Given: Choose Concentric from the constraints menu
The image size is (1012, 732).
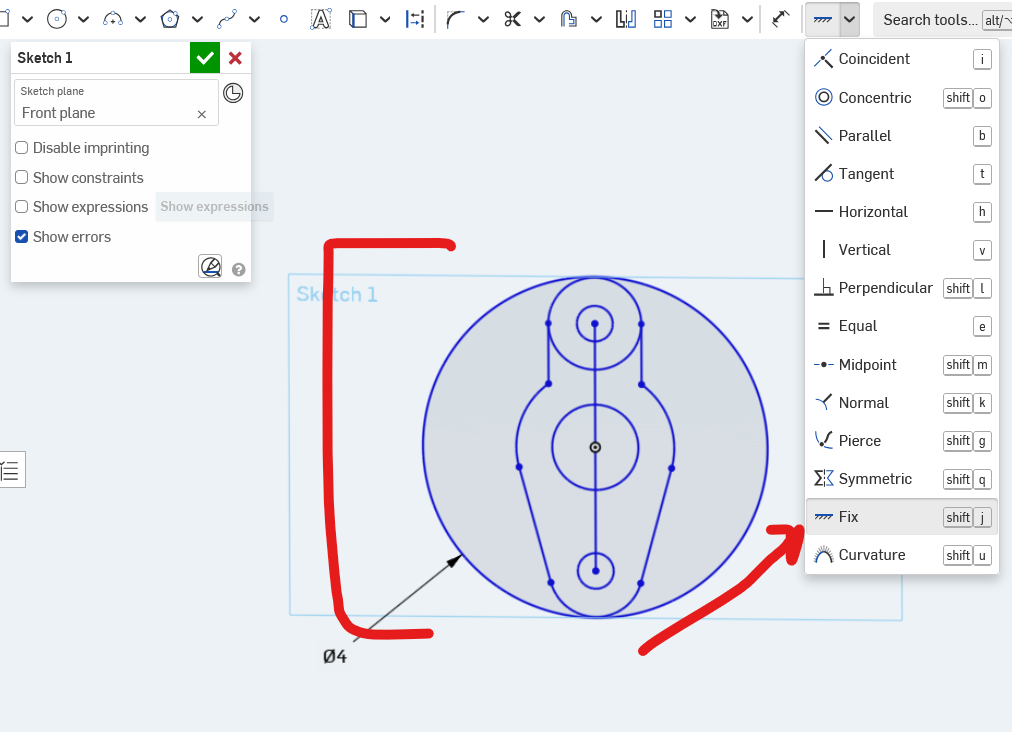Looking at the screenshot, I should 902,97.
